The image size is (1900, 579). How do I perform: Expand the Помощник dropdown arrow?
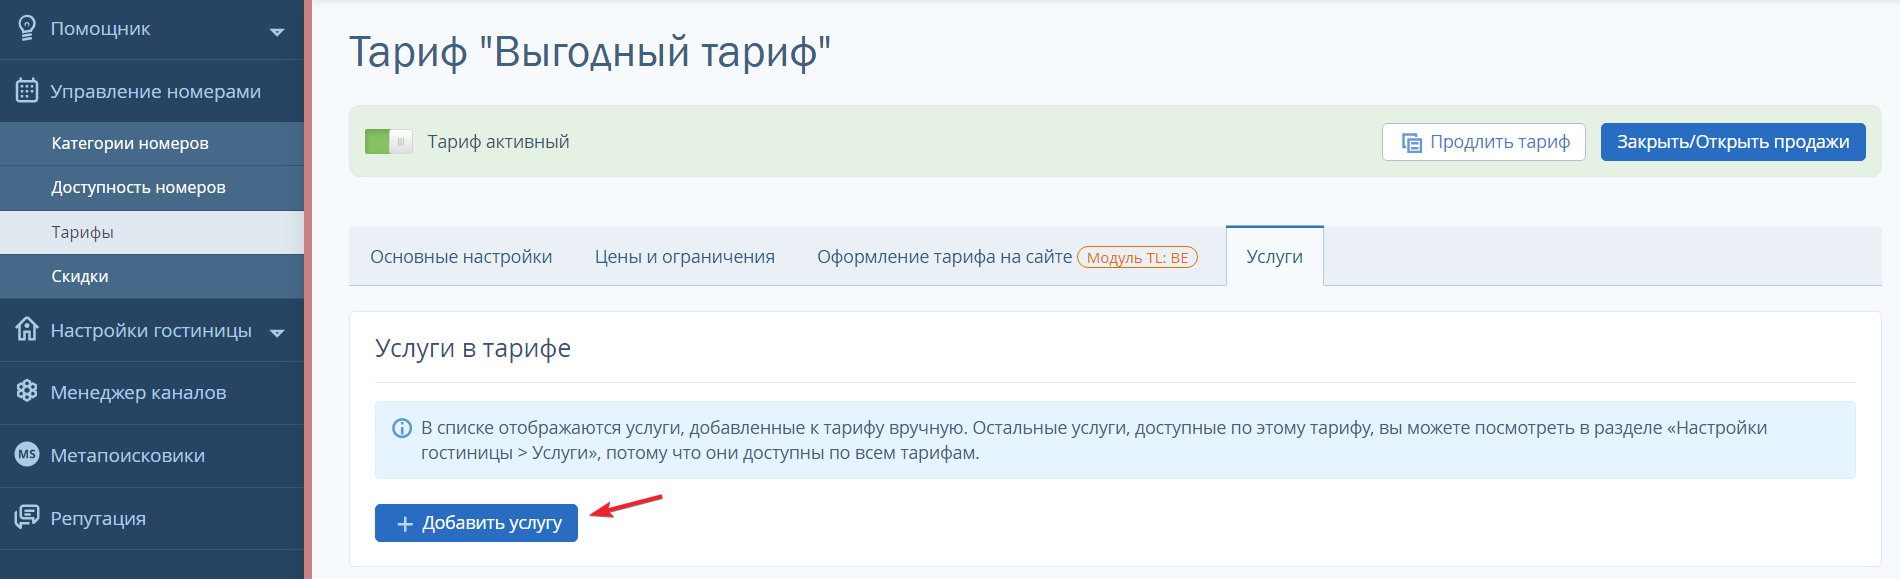pyautogui.click(x=277, y=32)
